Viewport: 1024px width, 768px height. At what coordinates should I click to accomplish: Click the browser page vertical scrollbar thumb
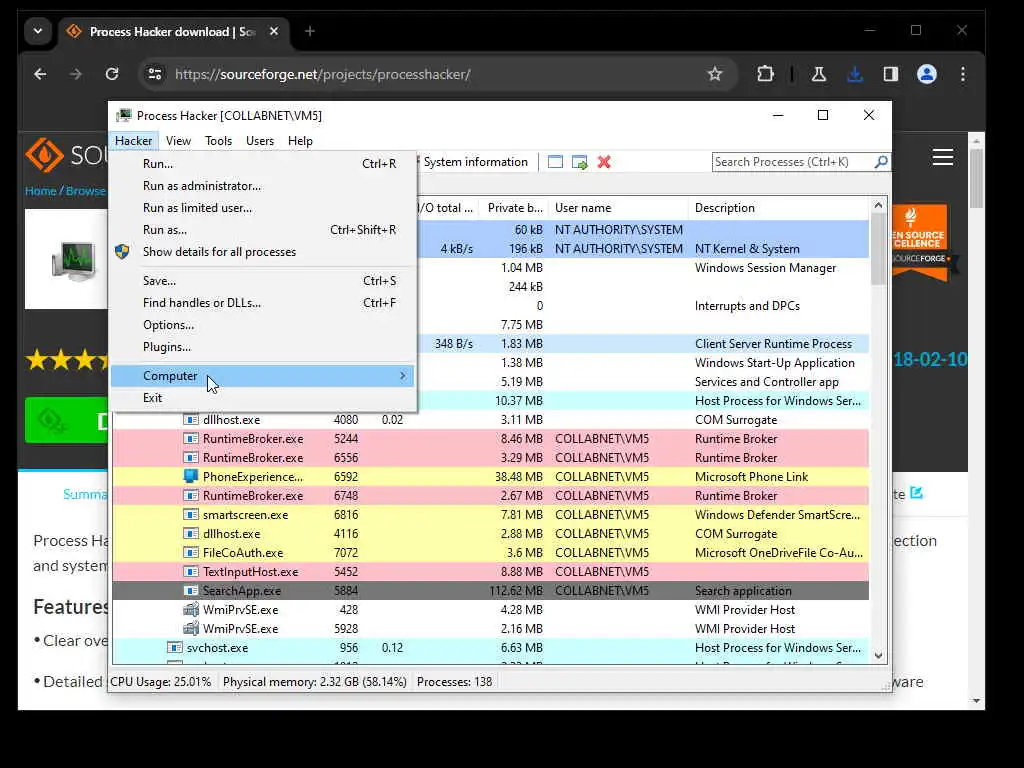click(976, 178)
